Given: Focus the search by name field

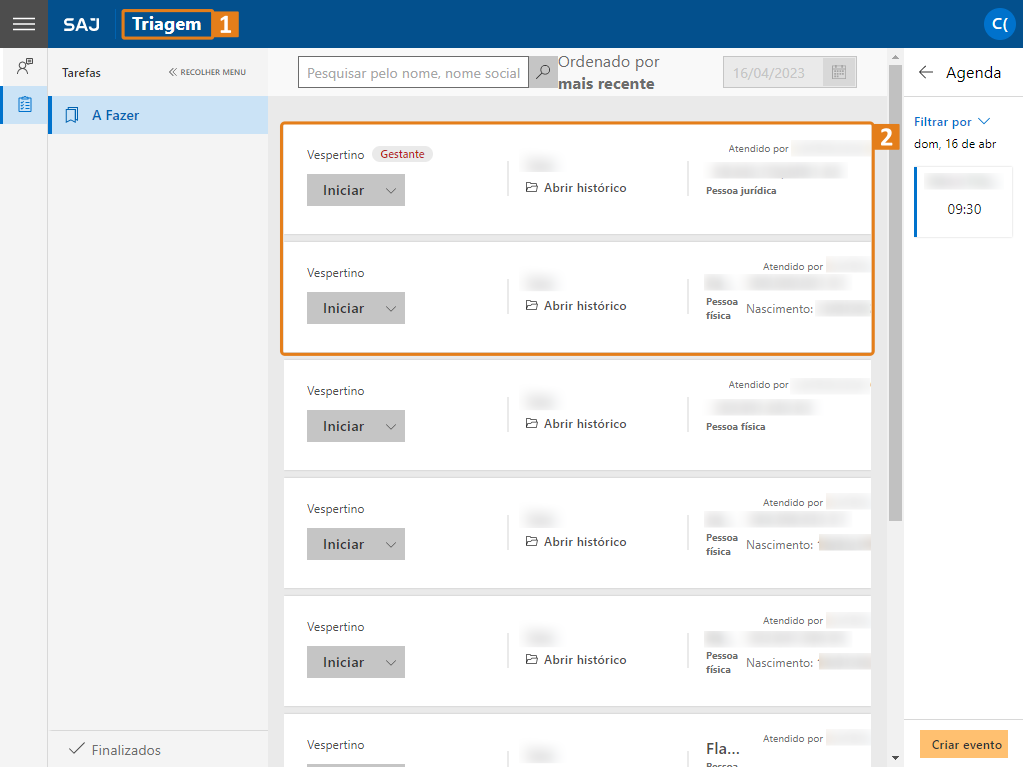Looking at the screenshot, I should [413, 72].
